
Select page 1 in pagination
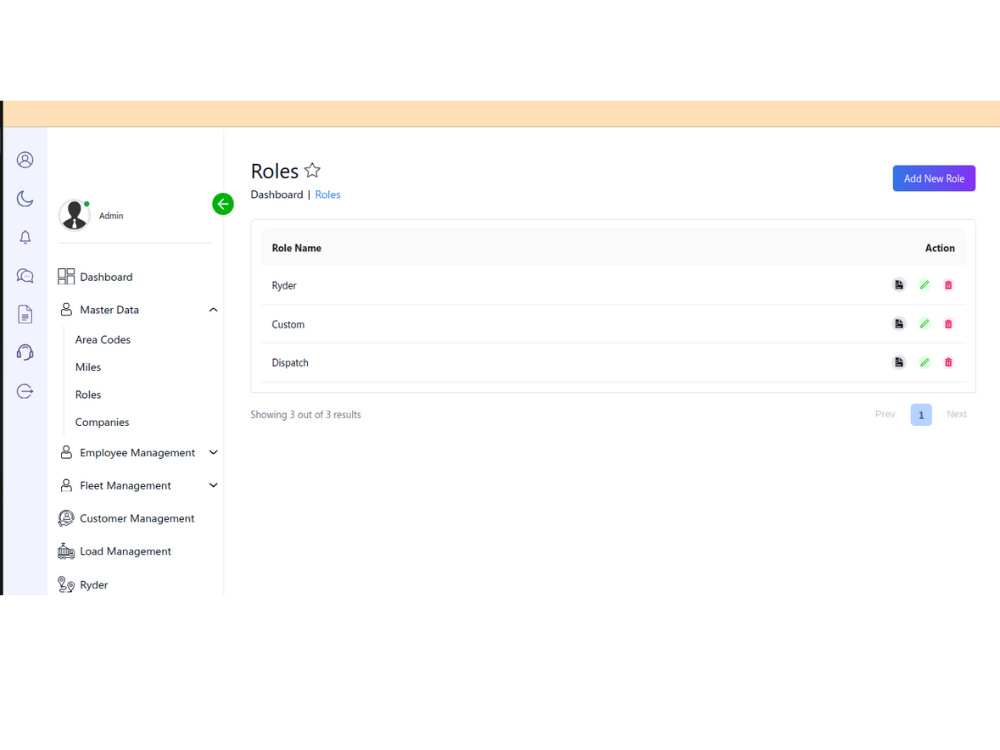tap(921, 415)
